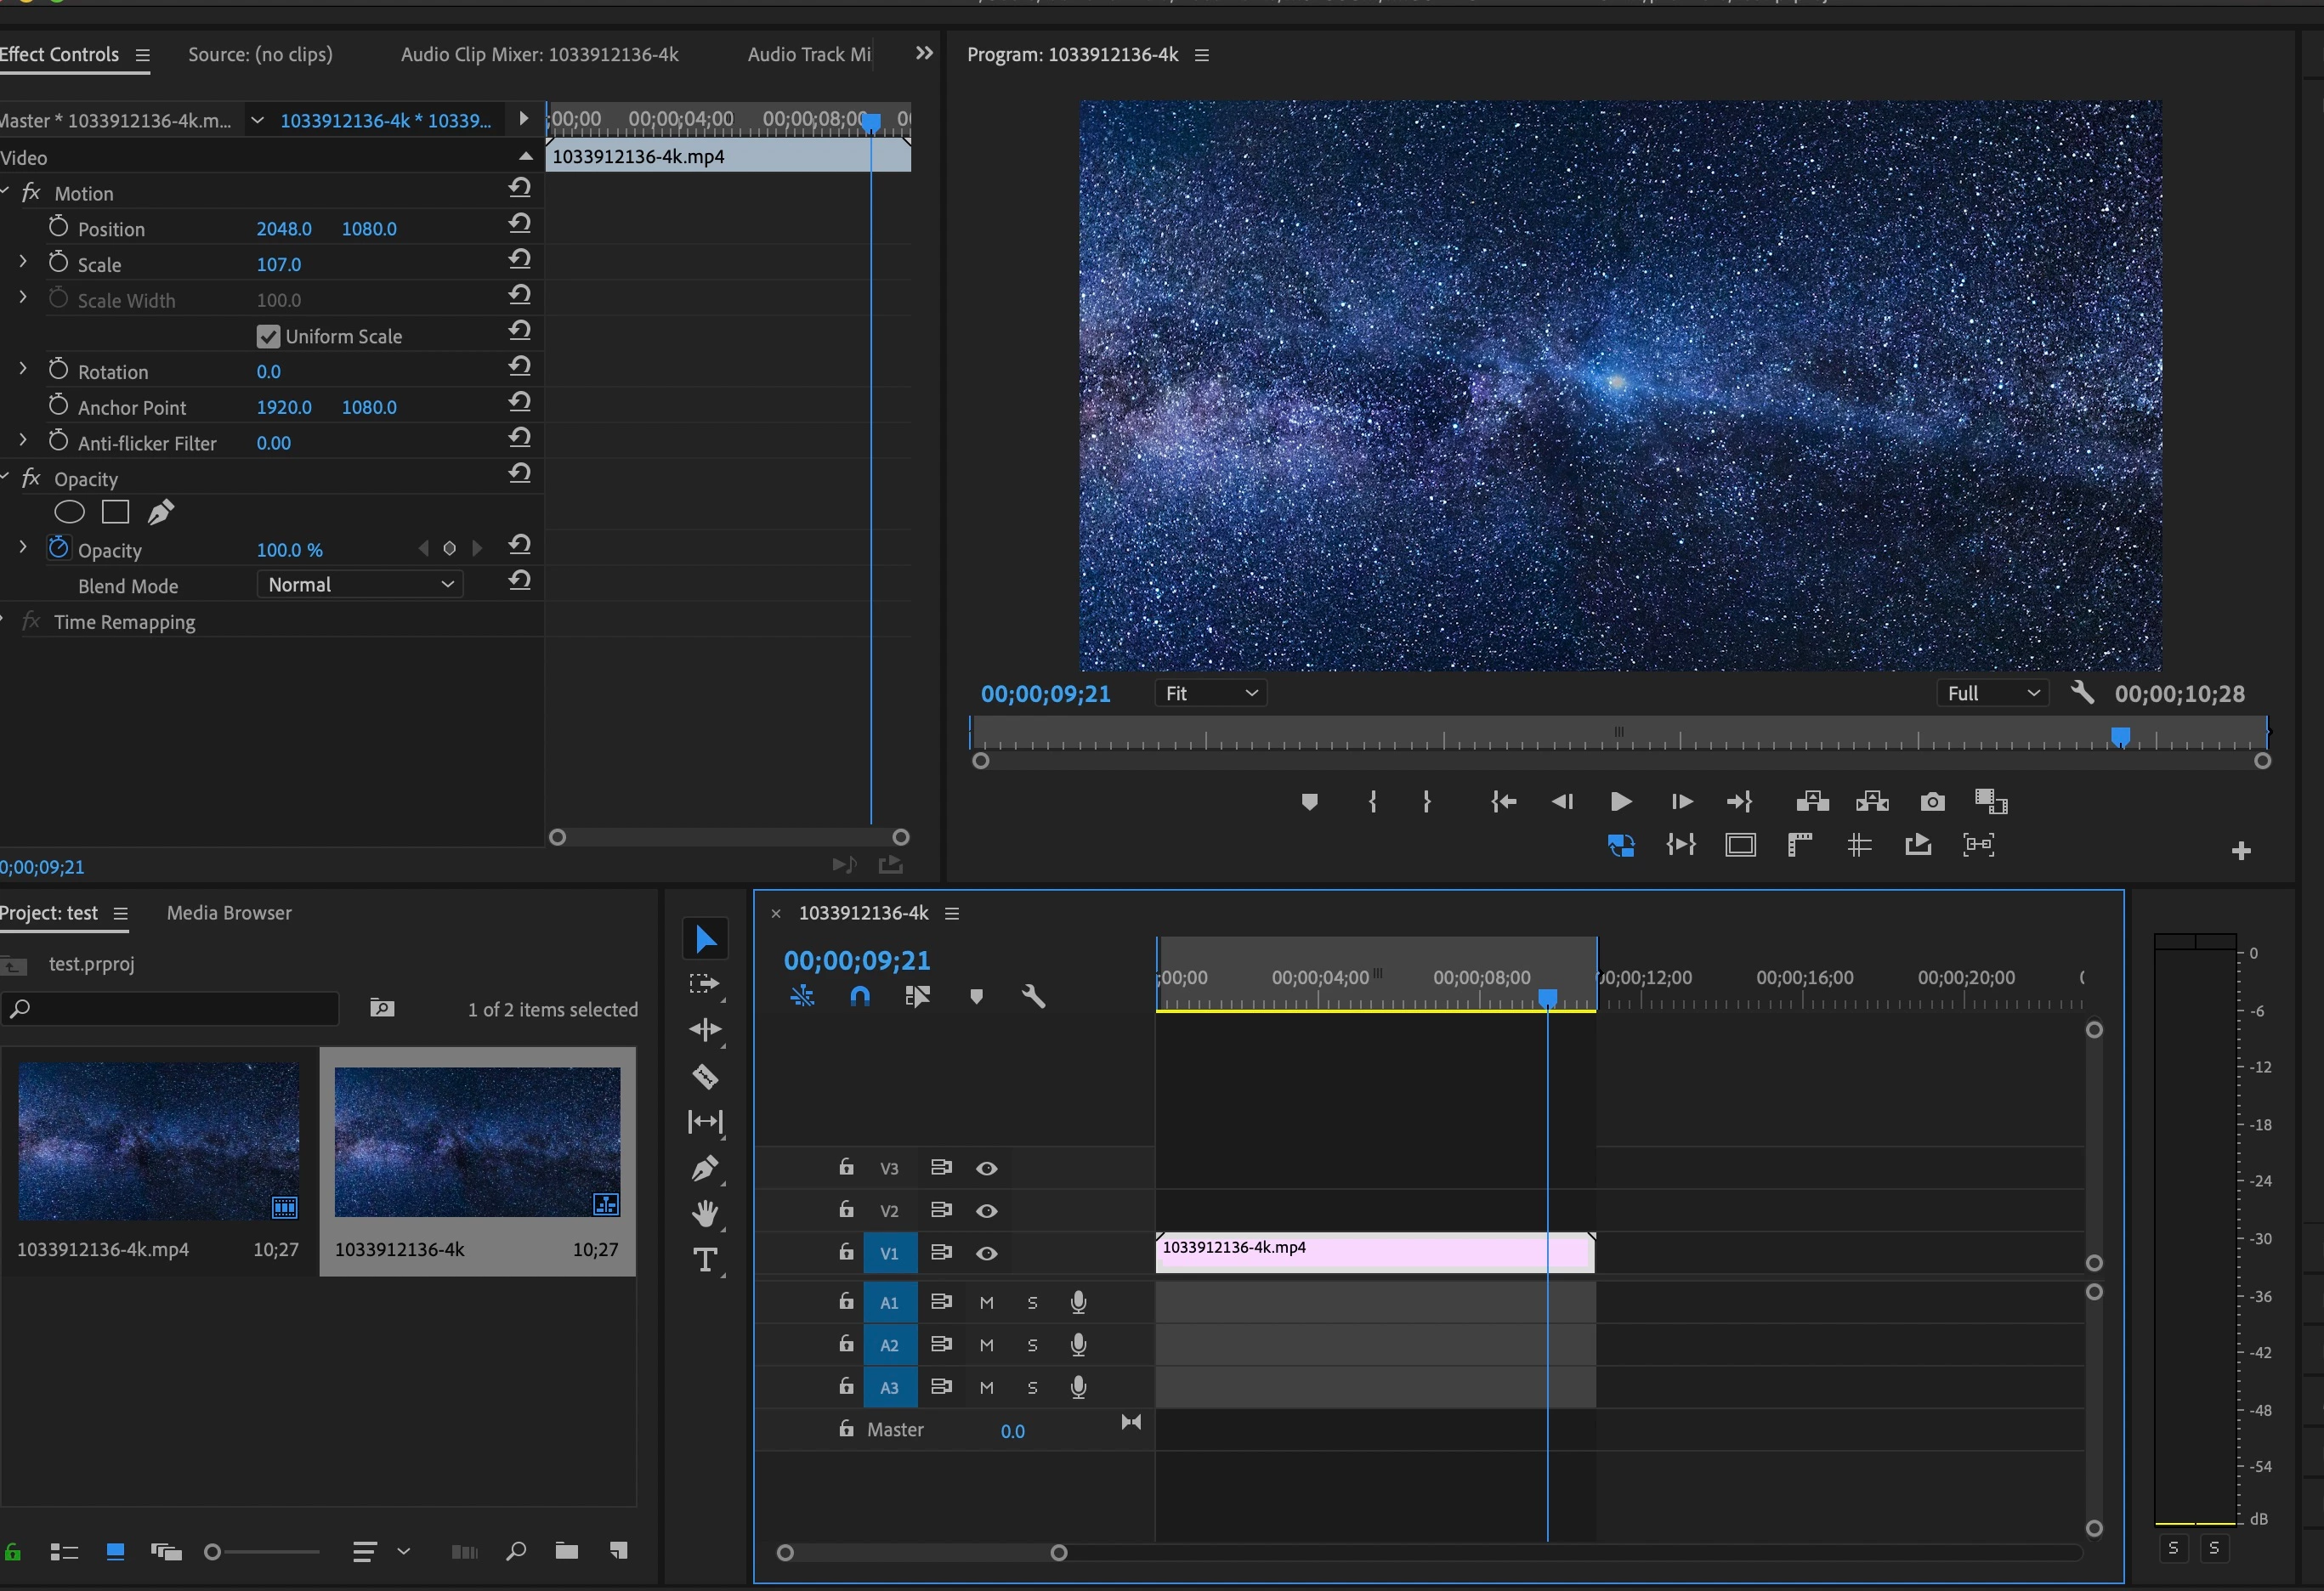The width and height of the screenshot is (2324, 1591).
Task: Select the Type tool
Action: click(x=705, y=1260)
